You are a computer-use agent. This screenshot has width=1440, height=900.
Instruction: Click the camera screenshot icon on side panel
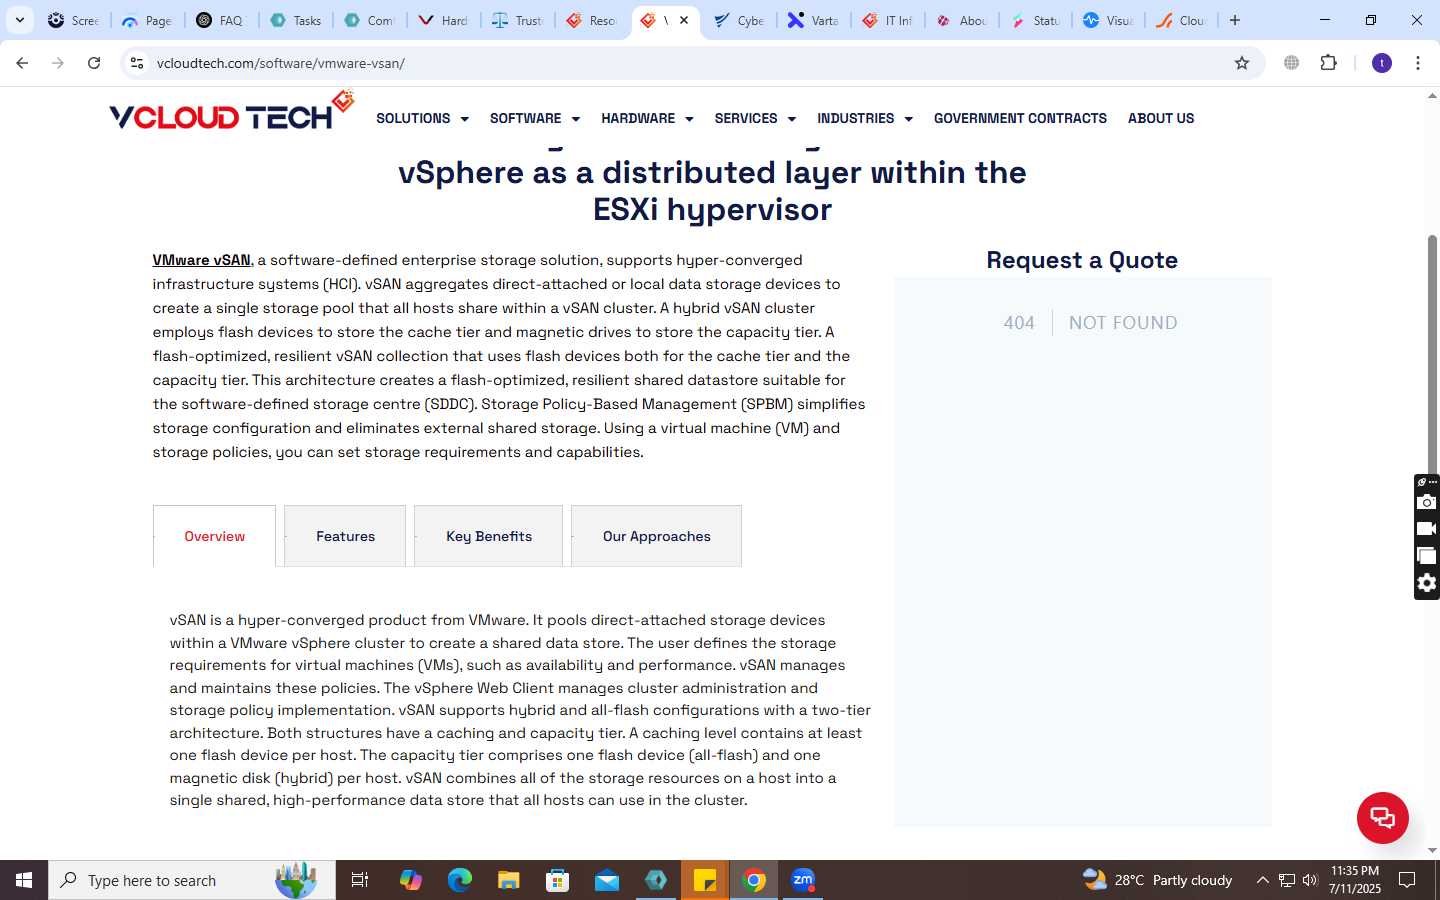1427,501
